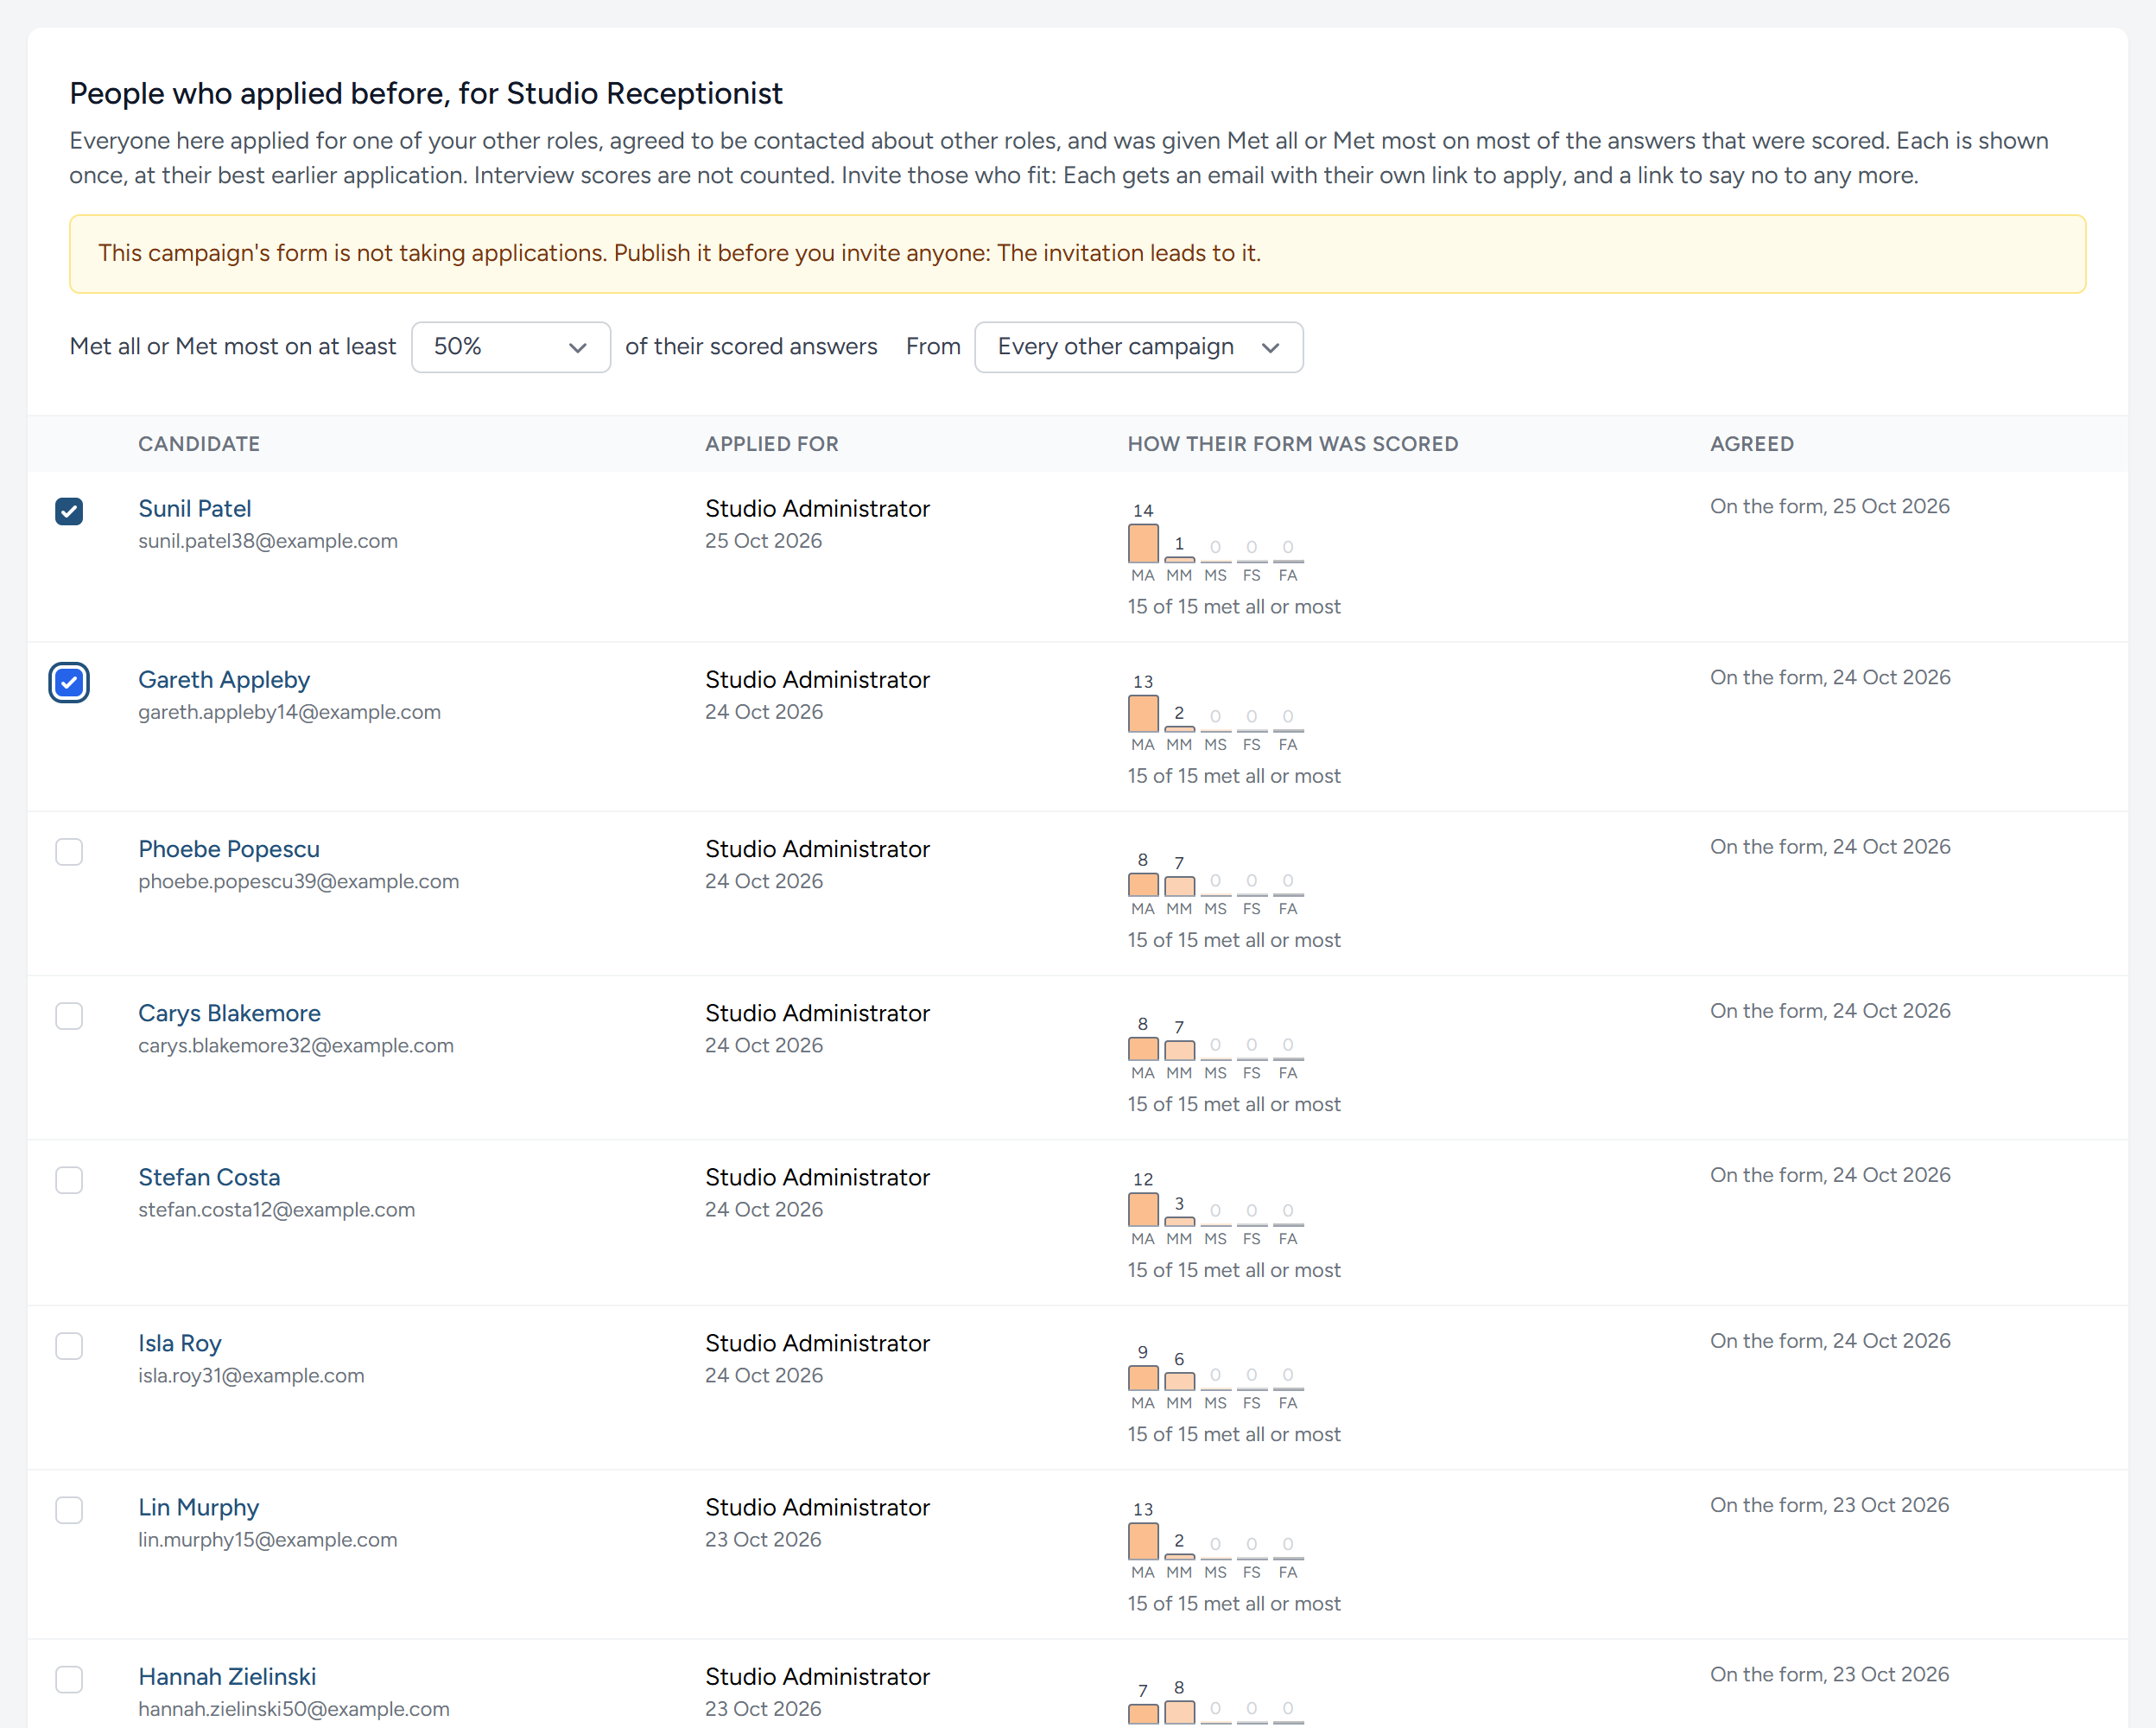Click email lin.murphy15@example.com

tap(268, 1539)
